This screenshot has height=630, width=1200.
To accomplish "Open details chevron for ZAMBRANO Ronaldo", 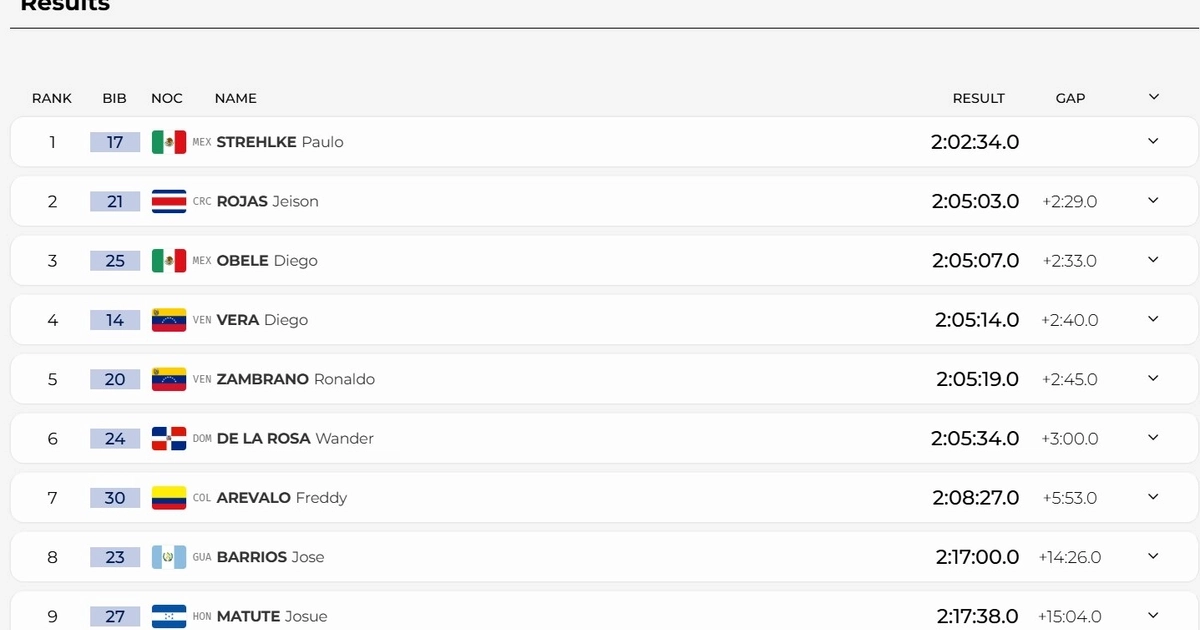I will coord(1153,378).
